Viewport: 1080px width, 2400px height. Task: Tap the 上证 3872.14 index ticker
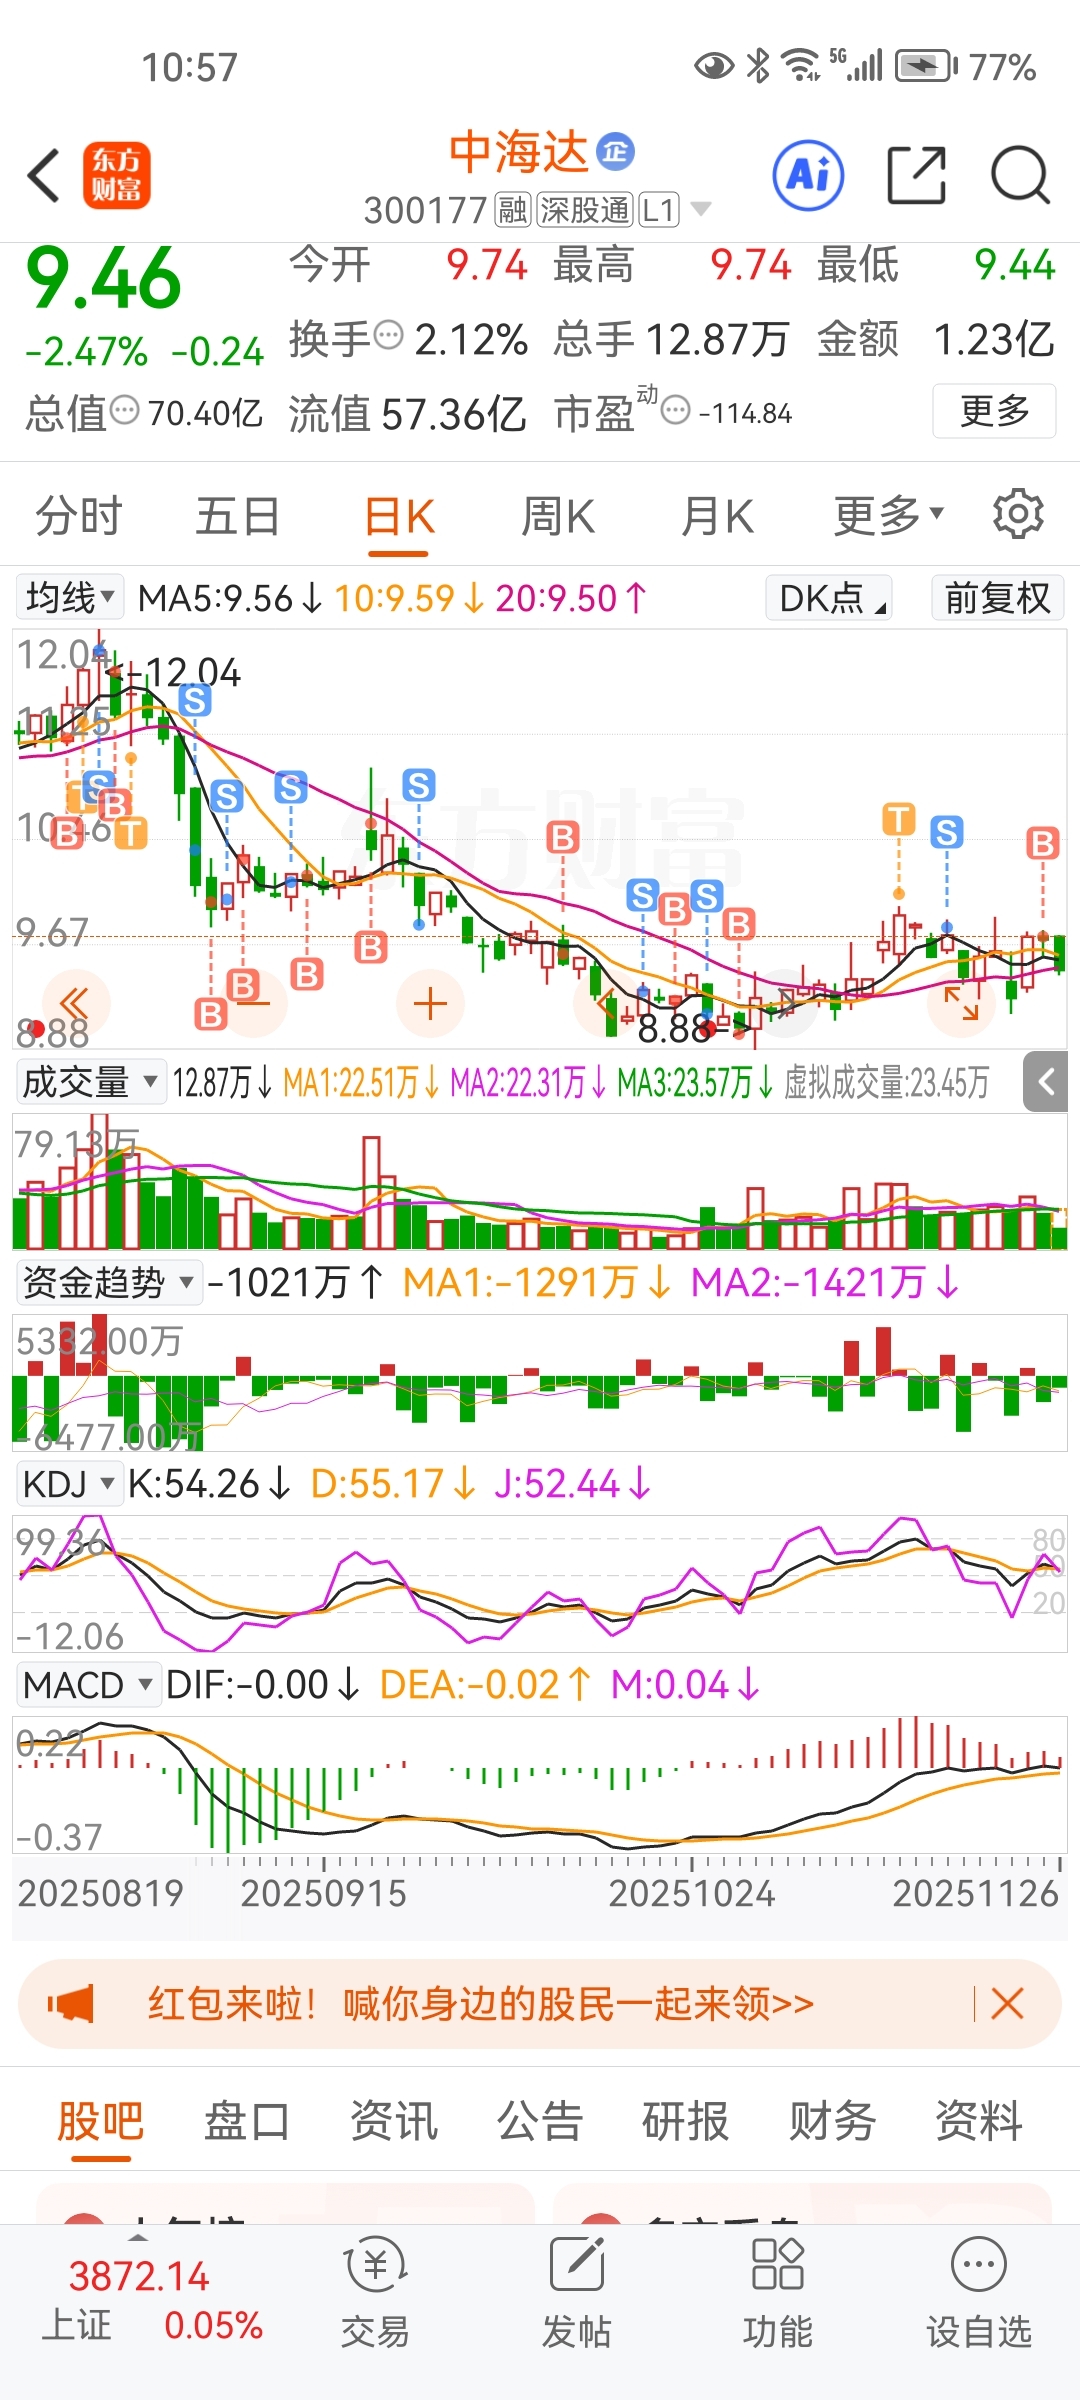click(150, 2300)
